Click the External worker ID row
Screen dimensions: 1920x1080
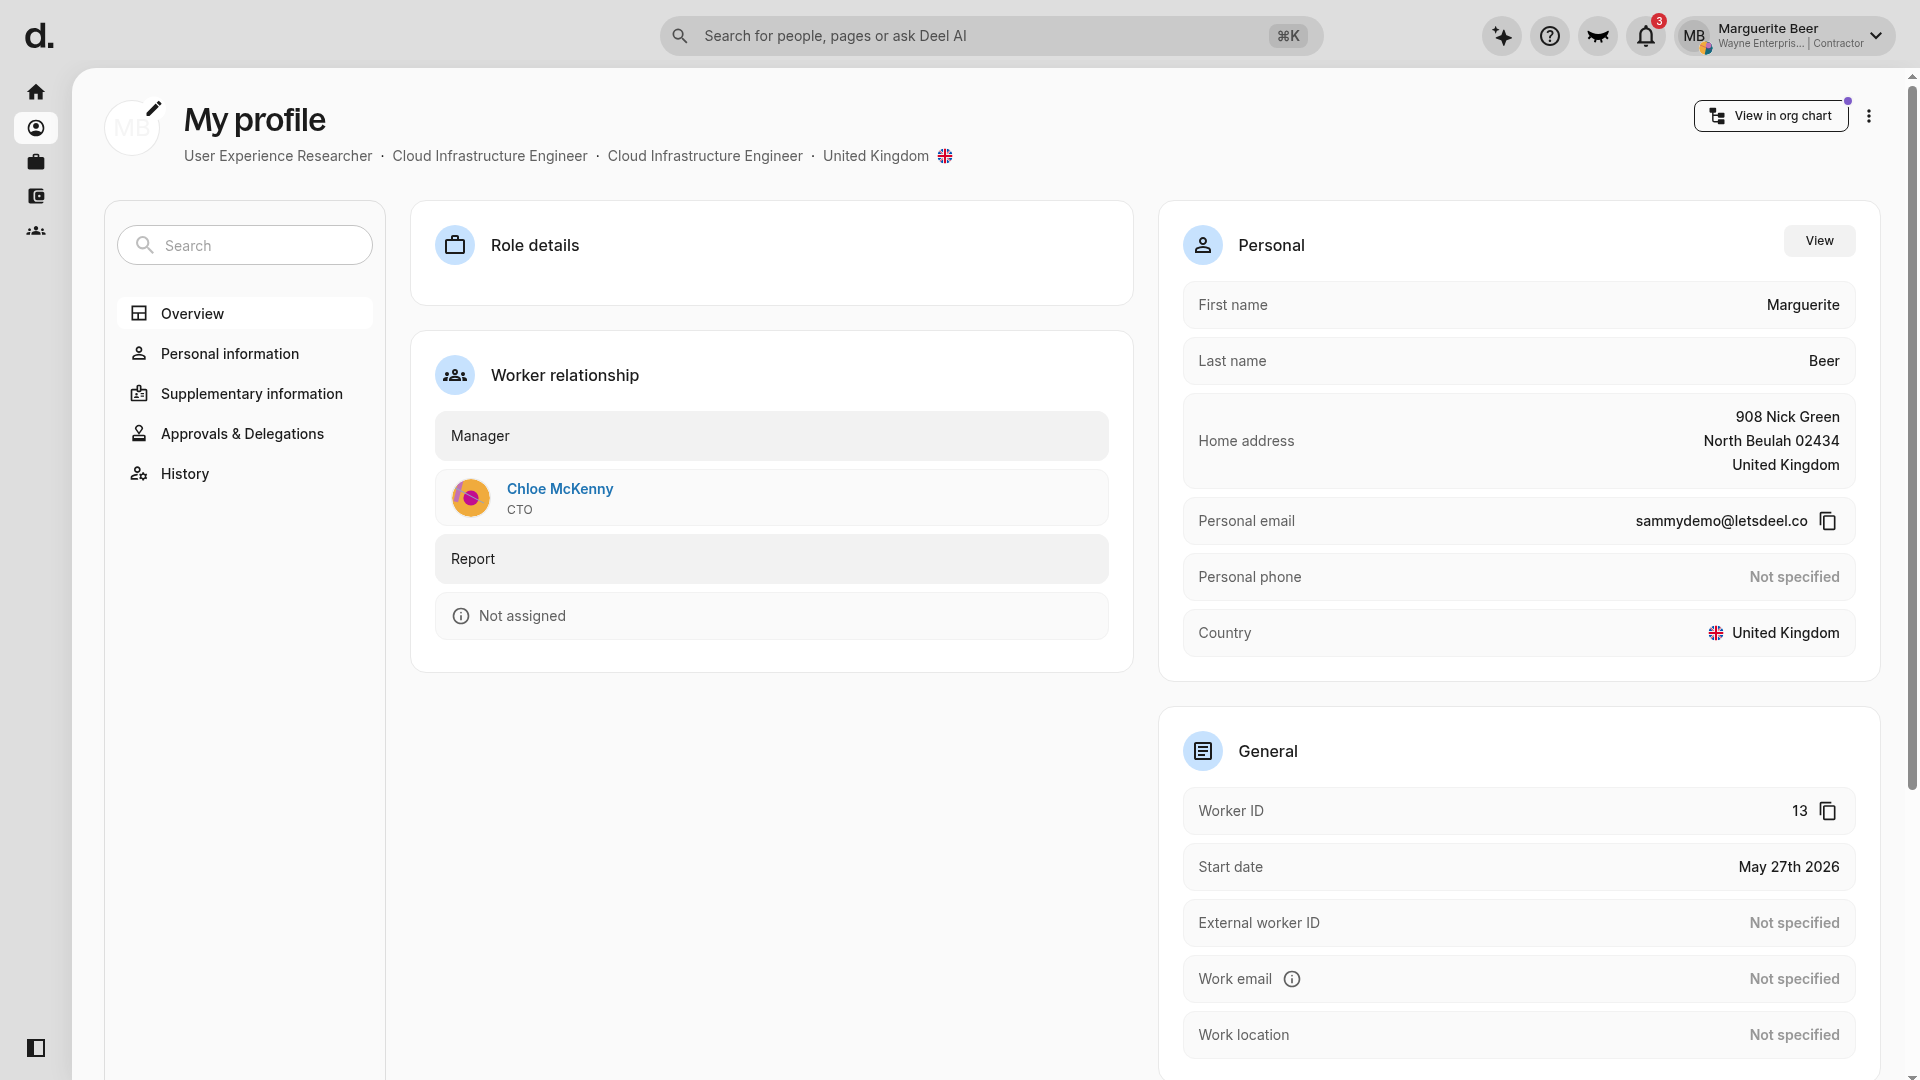pyautogui.click(x=1519, y=923)
